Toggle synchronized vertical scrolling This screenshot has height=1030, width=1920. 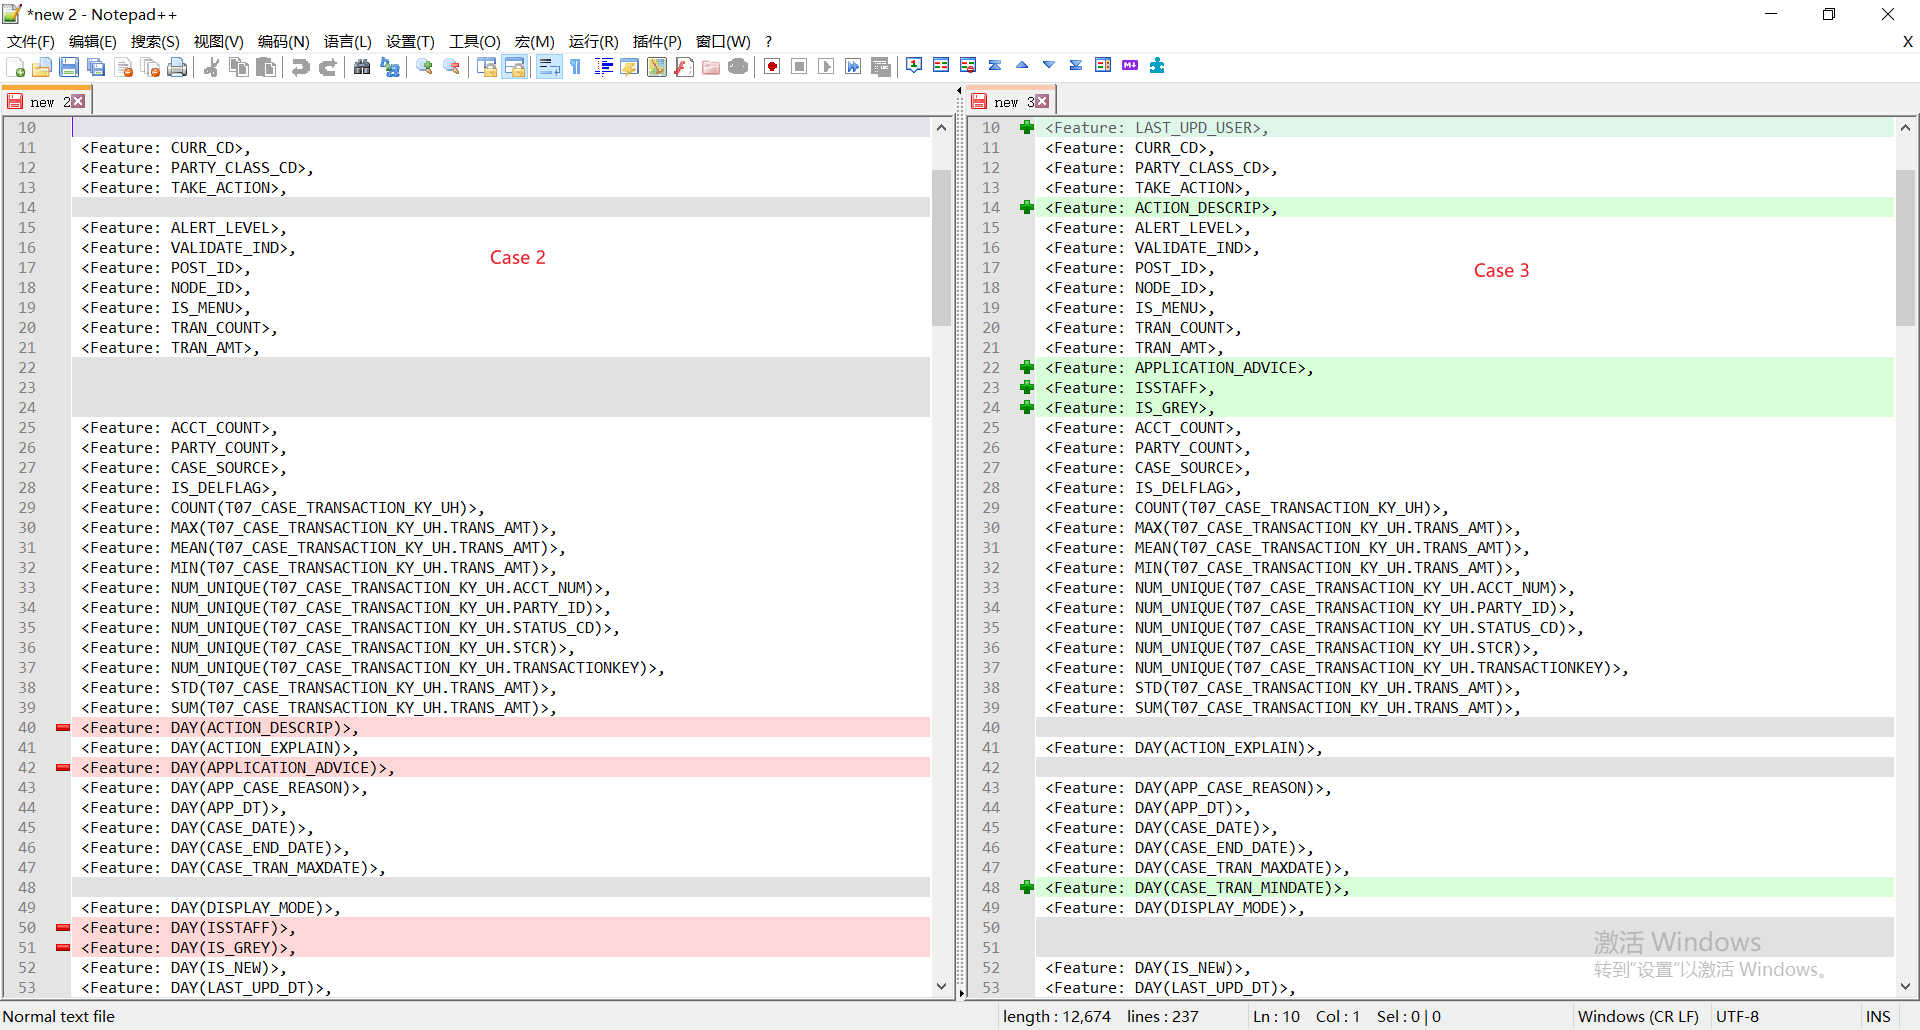coord(487,67)
